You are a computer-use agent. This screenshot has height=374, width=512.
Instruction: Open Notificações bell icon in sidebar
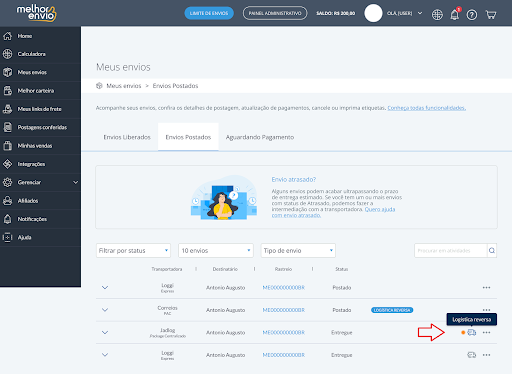(x=7, y=219)
